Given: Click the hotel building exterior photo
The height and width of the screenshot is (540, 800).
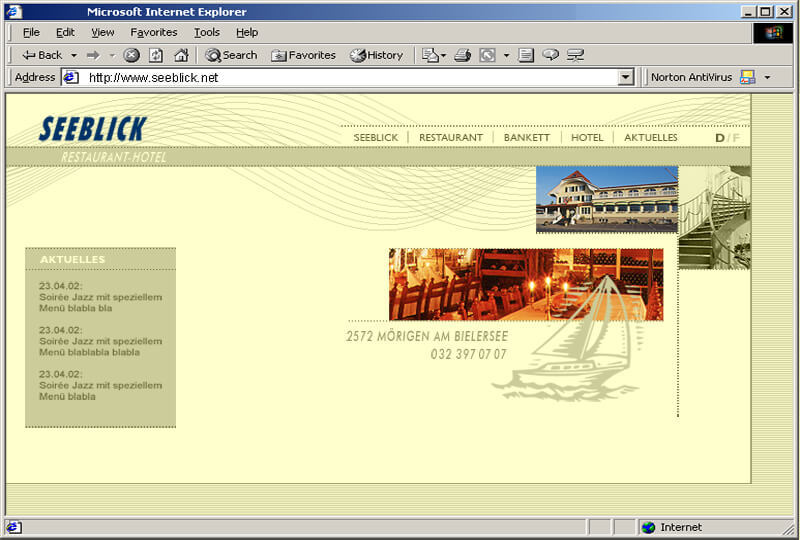Looking at the screenshot, I should (x=607, y=200).
